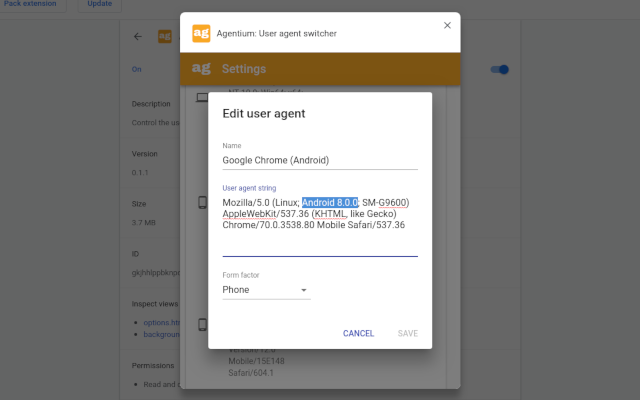Click the Permissions label on extension page
Image resolution: width=640 pixels, height=400 pixels.
coord(153,366)
